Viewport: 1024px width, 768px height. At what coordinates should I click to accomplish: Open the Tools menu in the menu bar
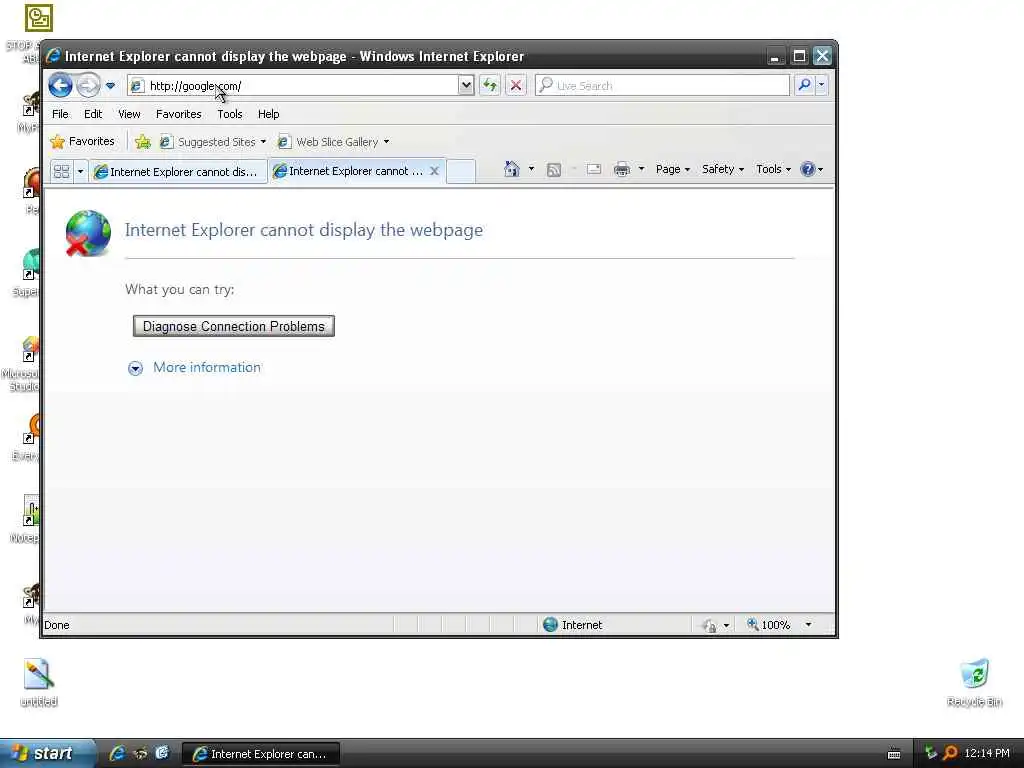tap(229, 114)
